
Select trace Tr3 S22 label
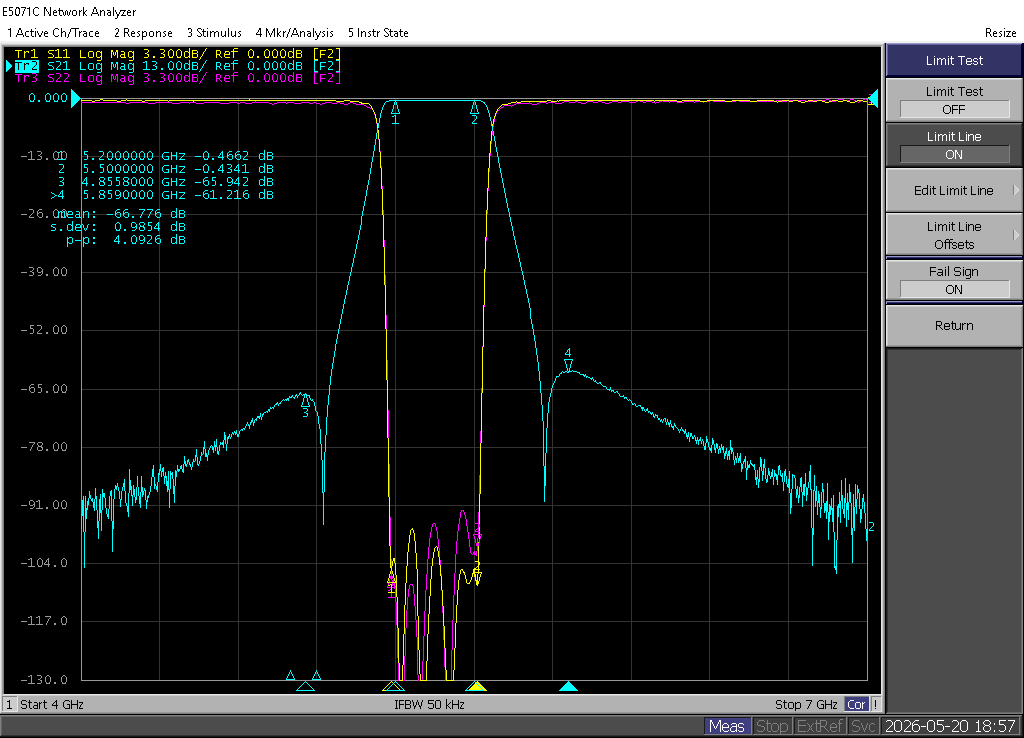42,78
